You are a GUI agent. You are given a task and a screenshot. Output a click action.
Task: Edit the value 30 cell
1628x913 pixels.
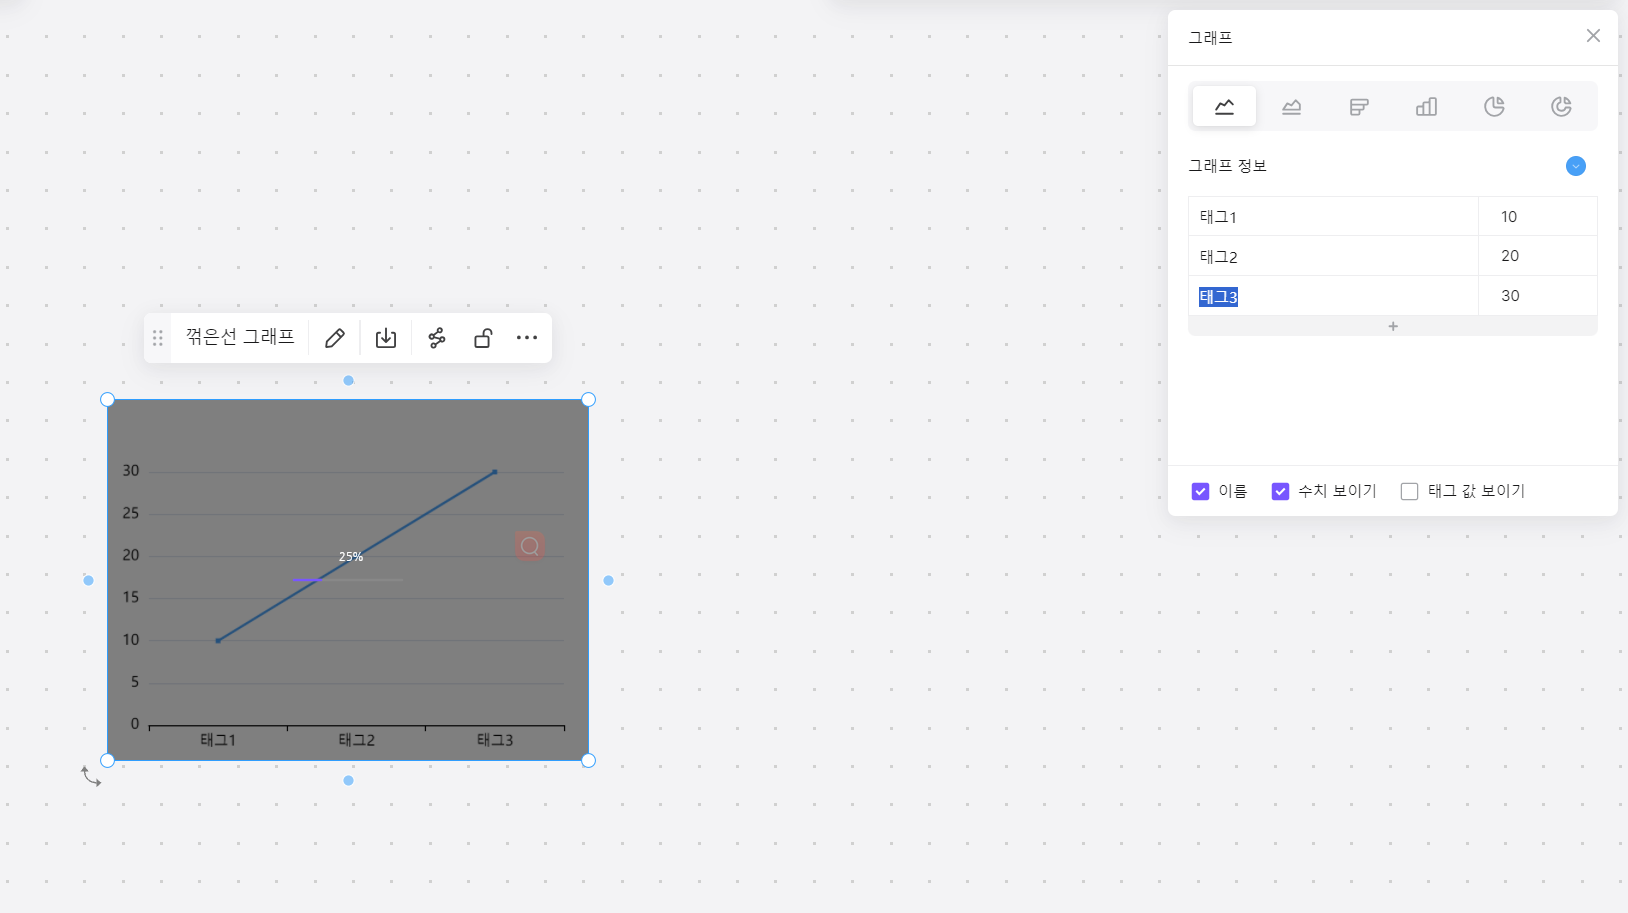[x=1538, y=296]
